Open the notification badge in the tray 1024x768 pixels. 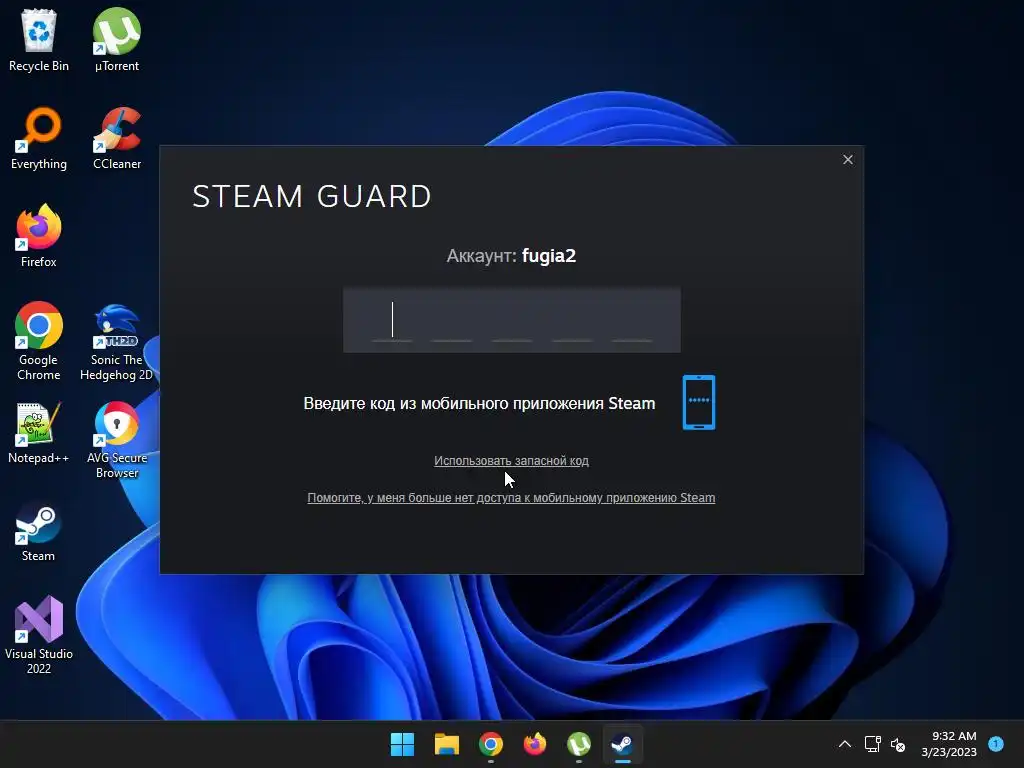coord(996,744)
